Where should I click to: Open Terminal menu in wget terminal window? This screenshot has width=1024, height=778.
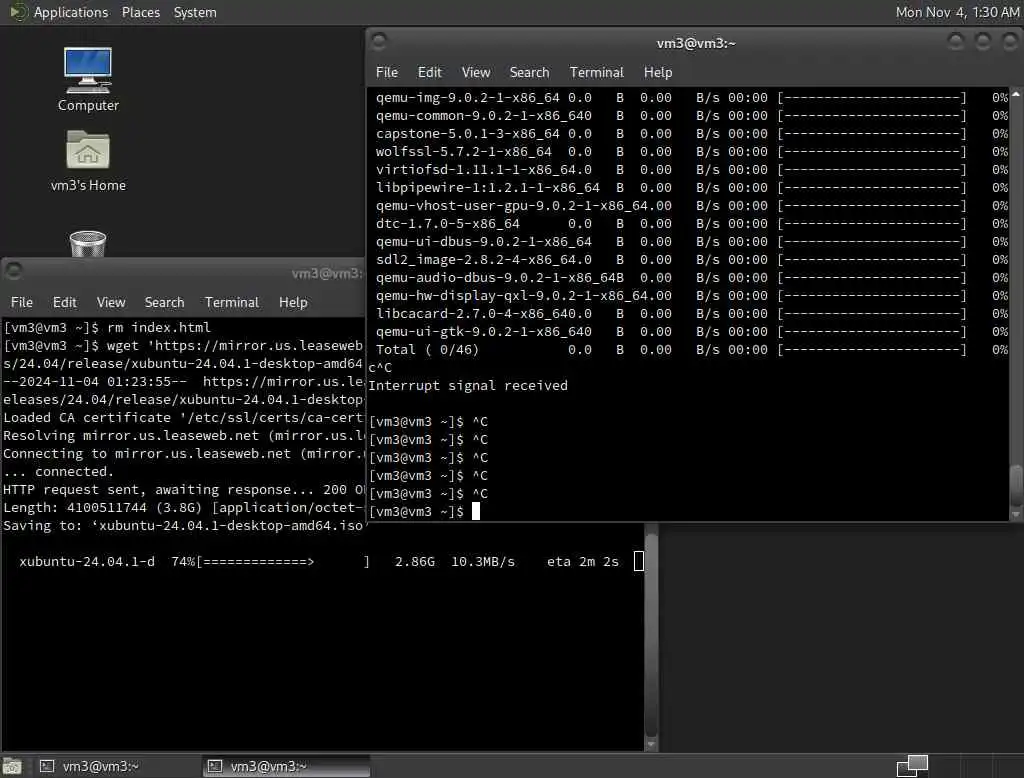tap(231, 302)
